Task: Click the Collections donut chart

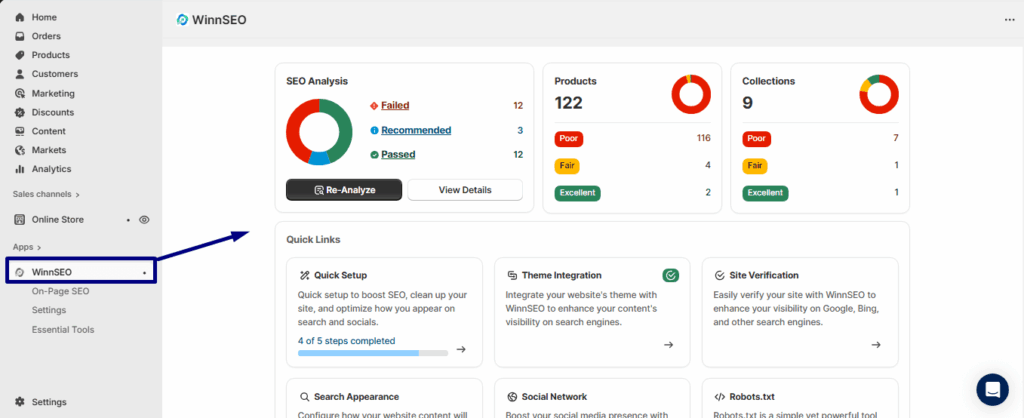Action: (x=879, y=95)
